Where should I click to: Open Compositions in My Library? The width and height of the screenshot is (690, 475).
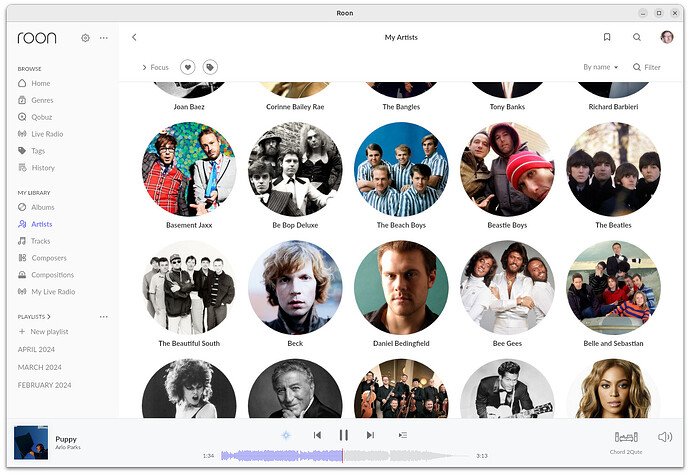(x=46, y=275)
